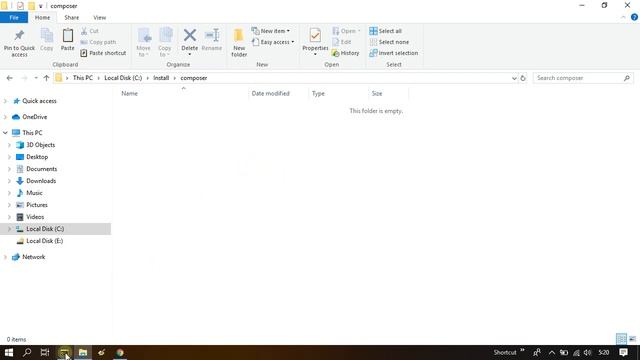Image resolution: width=640 pixels, height=360 pixels.
Task: Click the Cut command
Action: click(x=90, y=31)
